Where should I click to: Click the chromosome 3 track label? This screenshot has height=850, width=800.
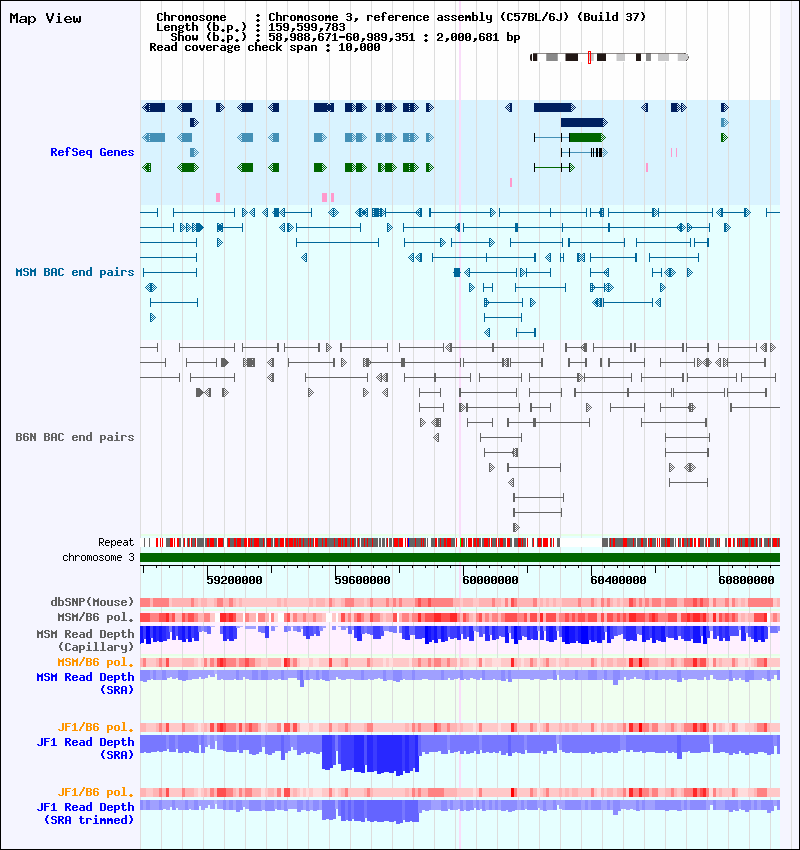[98, 557]
